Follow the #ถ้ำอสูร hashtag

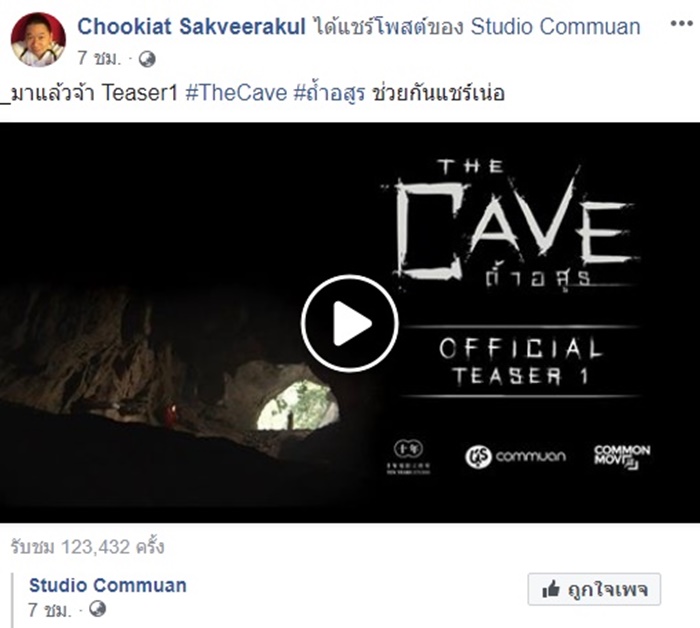(329, 93)
